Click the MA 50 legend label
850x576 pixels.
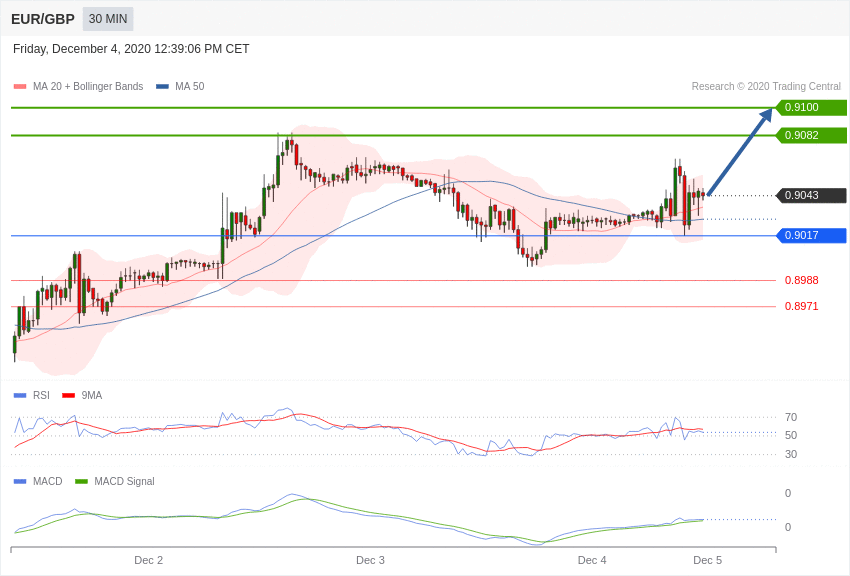coord(190,86)
